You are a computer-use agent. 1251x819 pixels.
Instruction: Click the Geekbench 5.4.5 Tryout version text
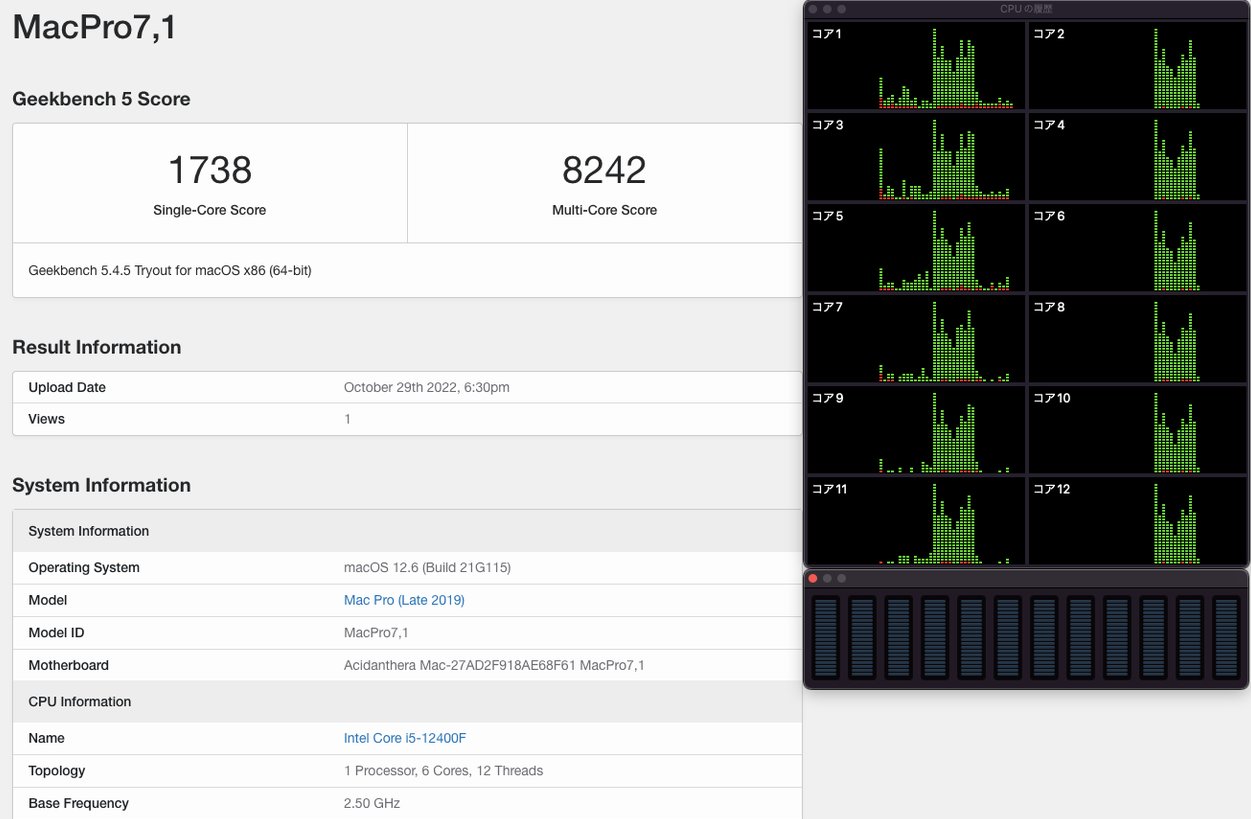tap(170, 270)
